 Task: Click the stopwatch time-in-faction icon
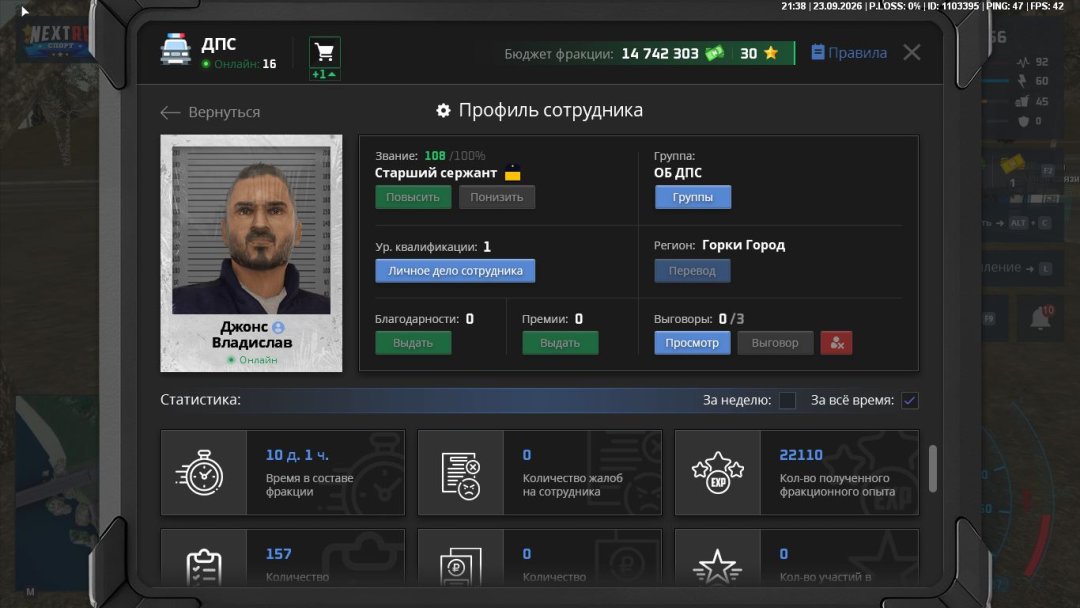coord(201,473)
